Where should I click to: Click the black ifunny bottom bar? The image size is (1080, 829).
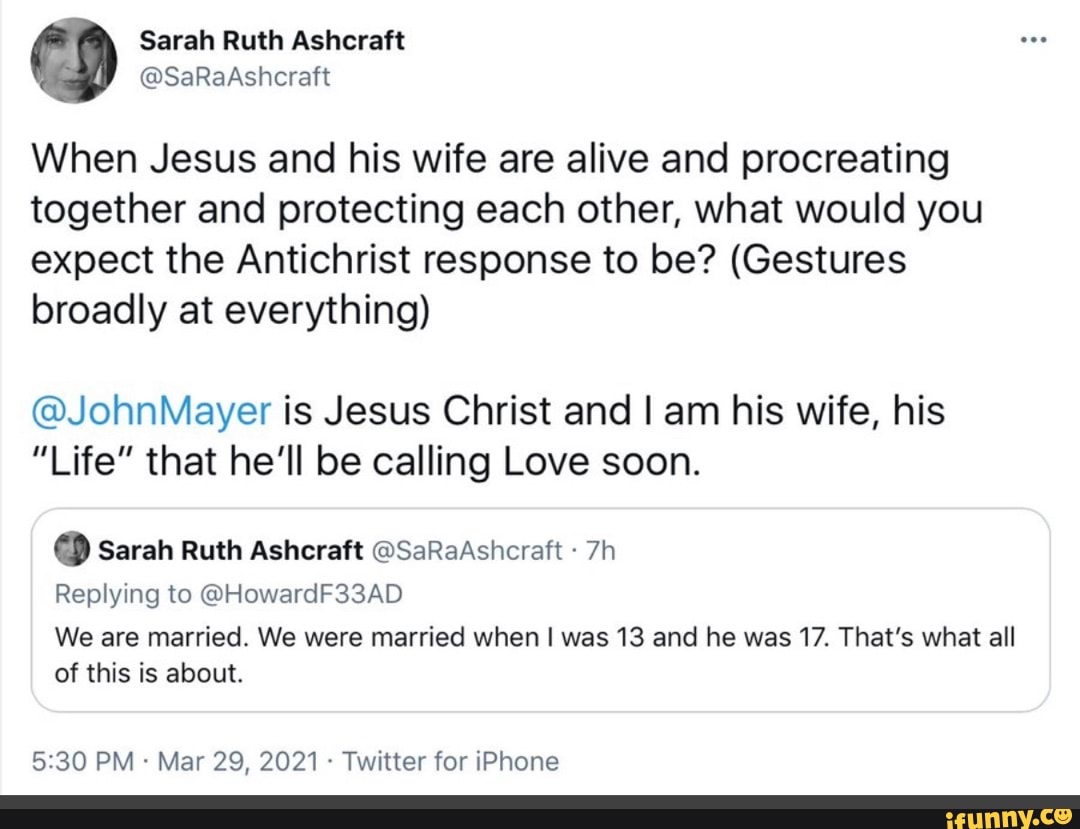point(400,816)
